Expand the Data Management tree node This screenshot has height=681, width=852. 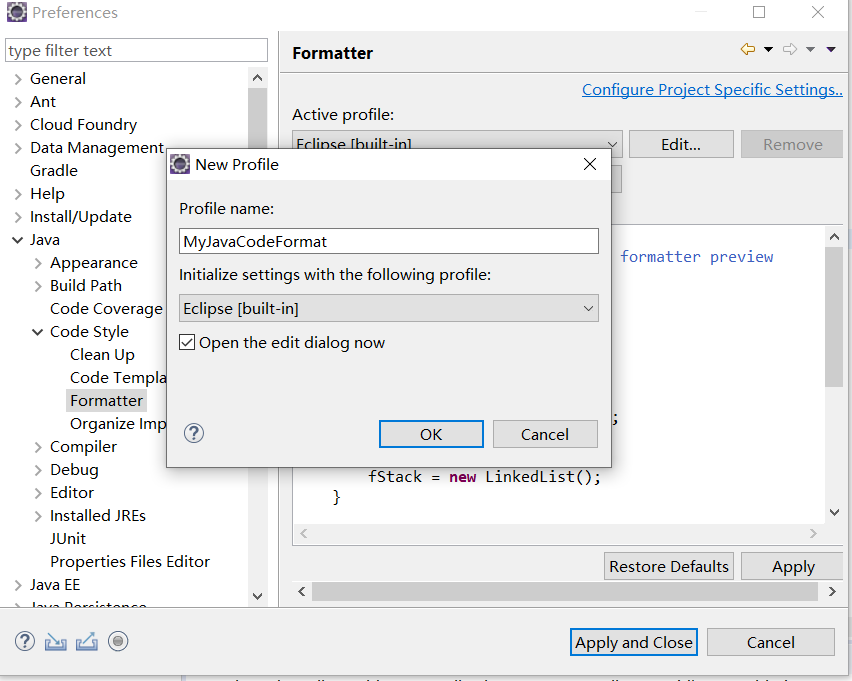18,148
